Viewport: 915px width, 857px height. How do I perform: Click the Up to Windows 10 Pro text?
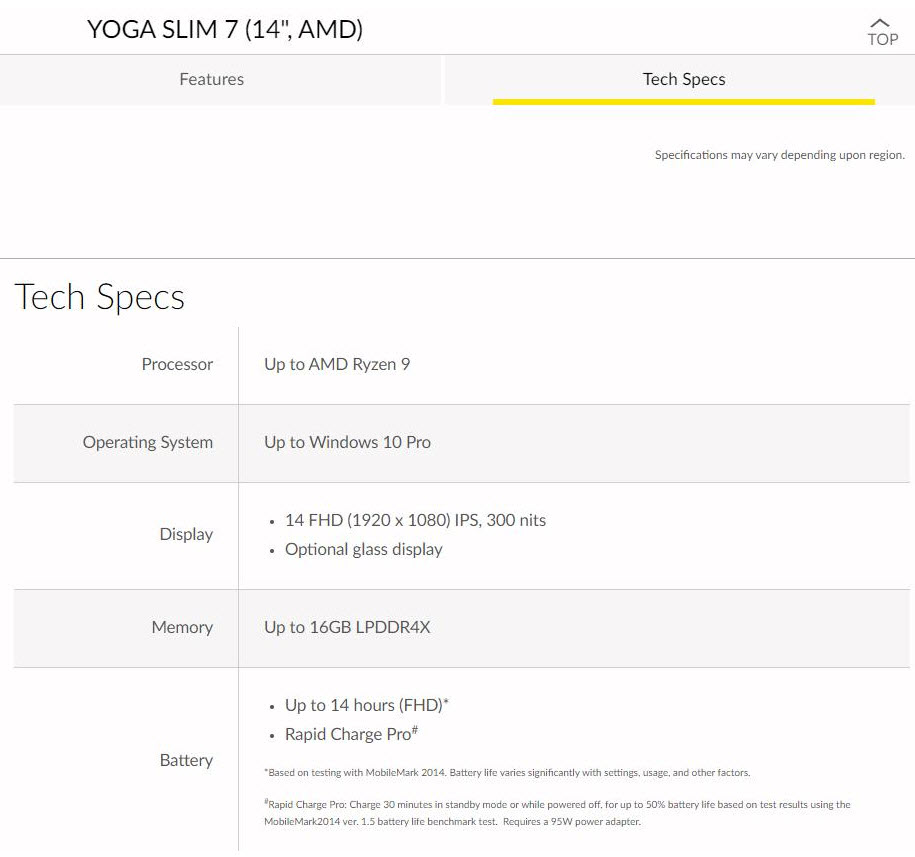[x=347, y=442]
